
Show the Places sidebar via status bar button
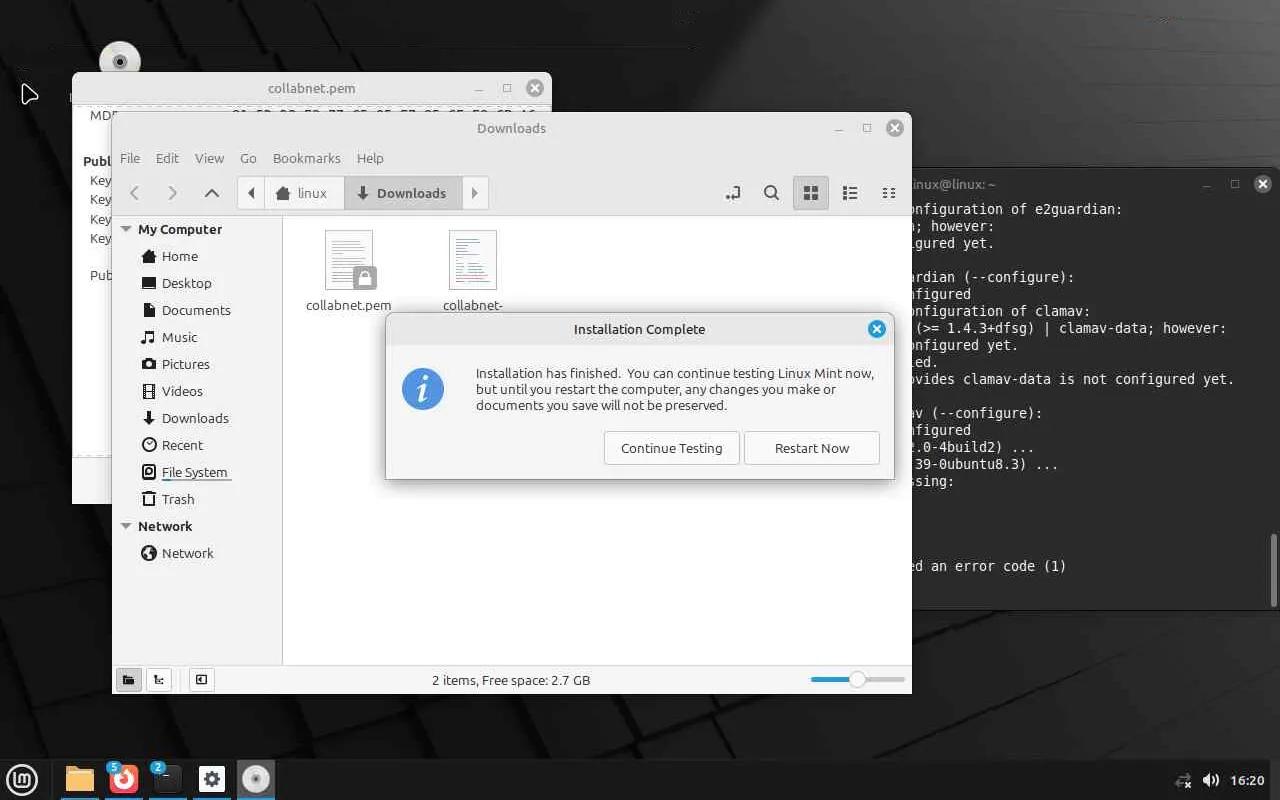coord(128,680)
